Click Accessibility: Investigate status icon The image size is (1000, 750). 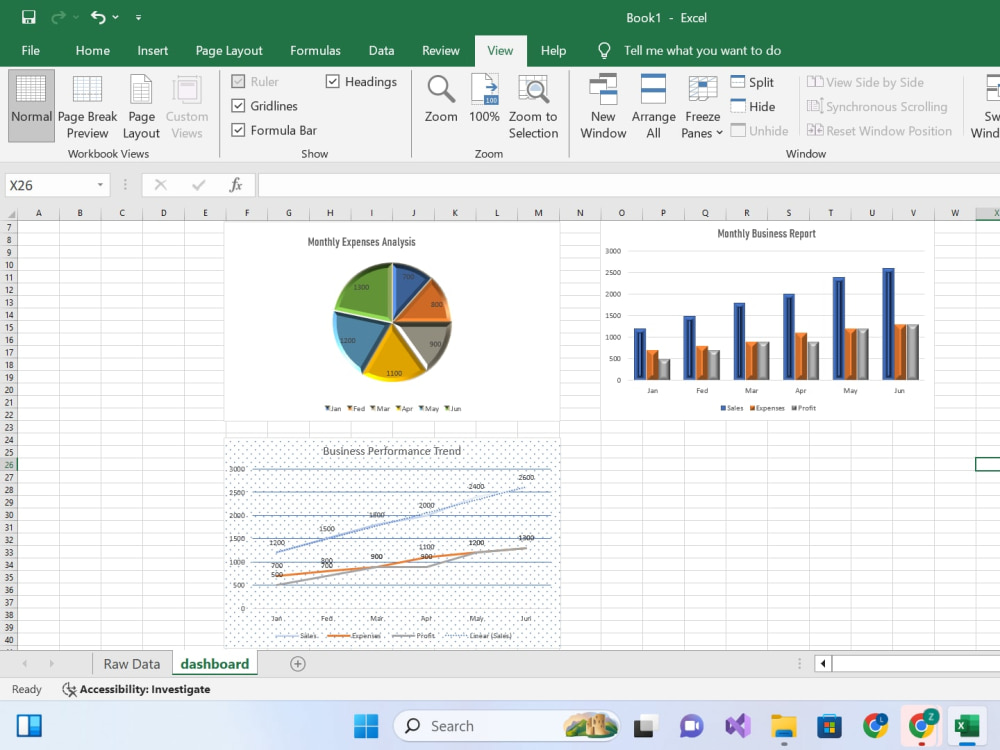pyautogui.click(x=69, y=689)
